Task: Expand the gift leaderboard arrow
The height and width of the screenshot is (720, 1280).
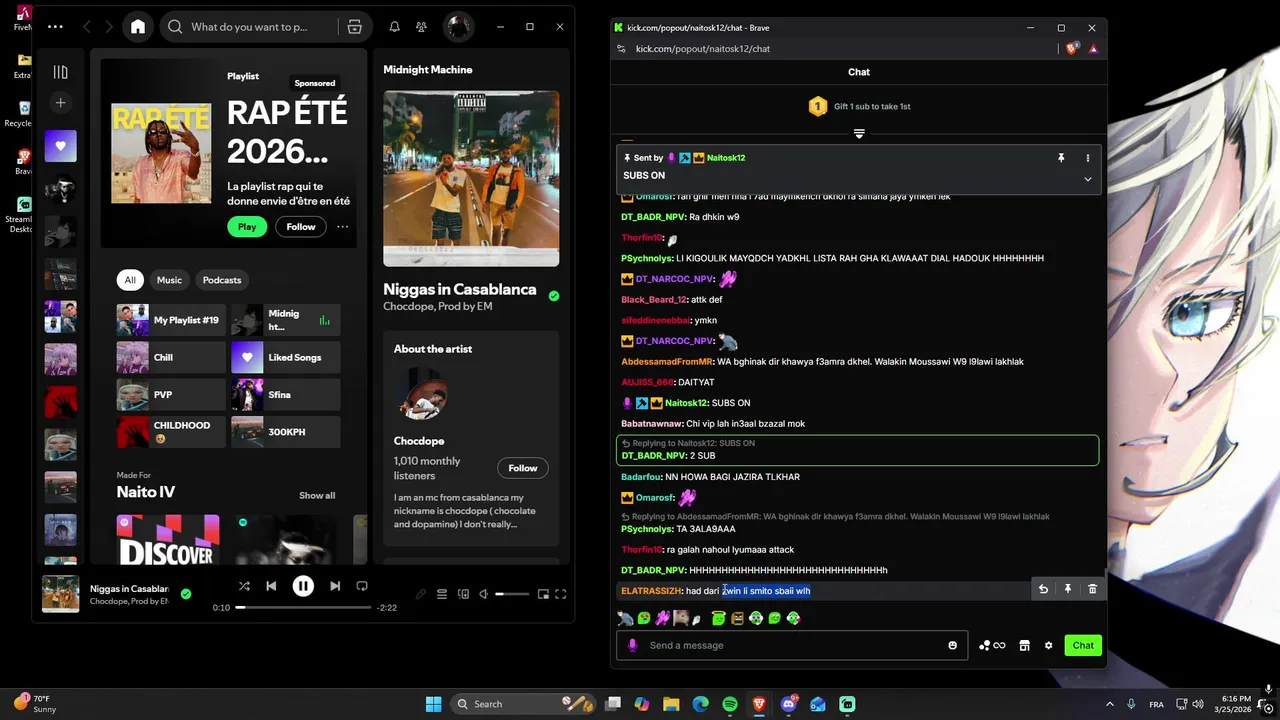Action: (859, 133)
